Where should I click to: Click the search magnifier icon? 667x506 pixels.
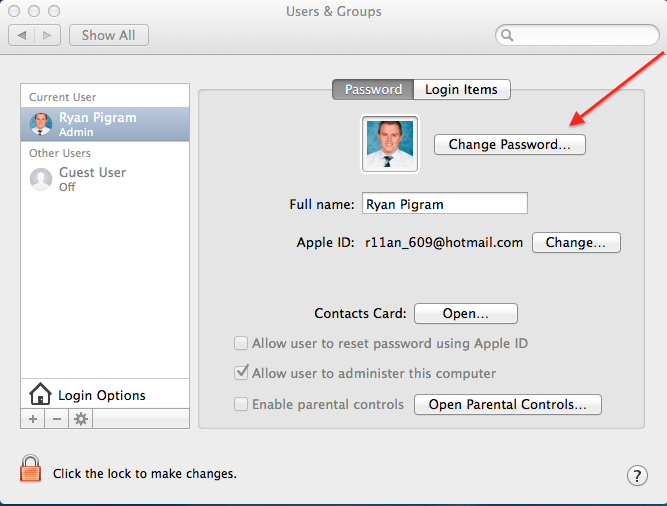[x=507, y=35]
